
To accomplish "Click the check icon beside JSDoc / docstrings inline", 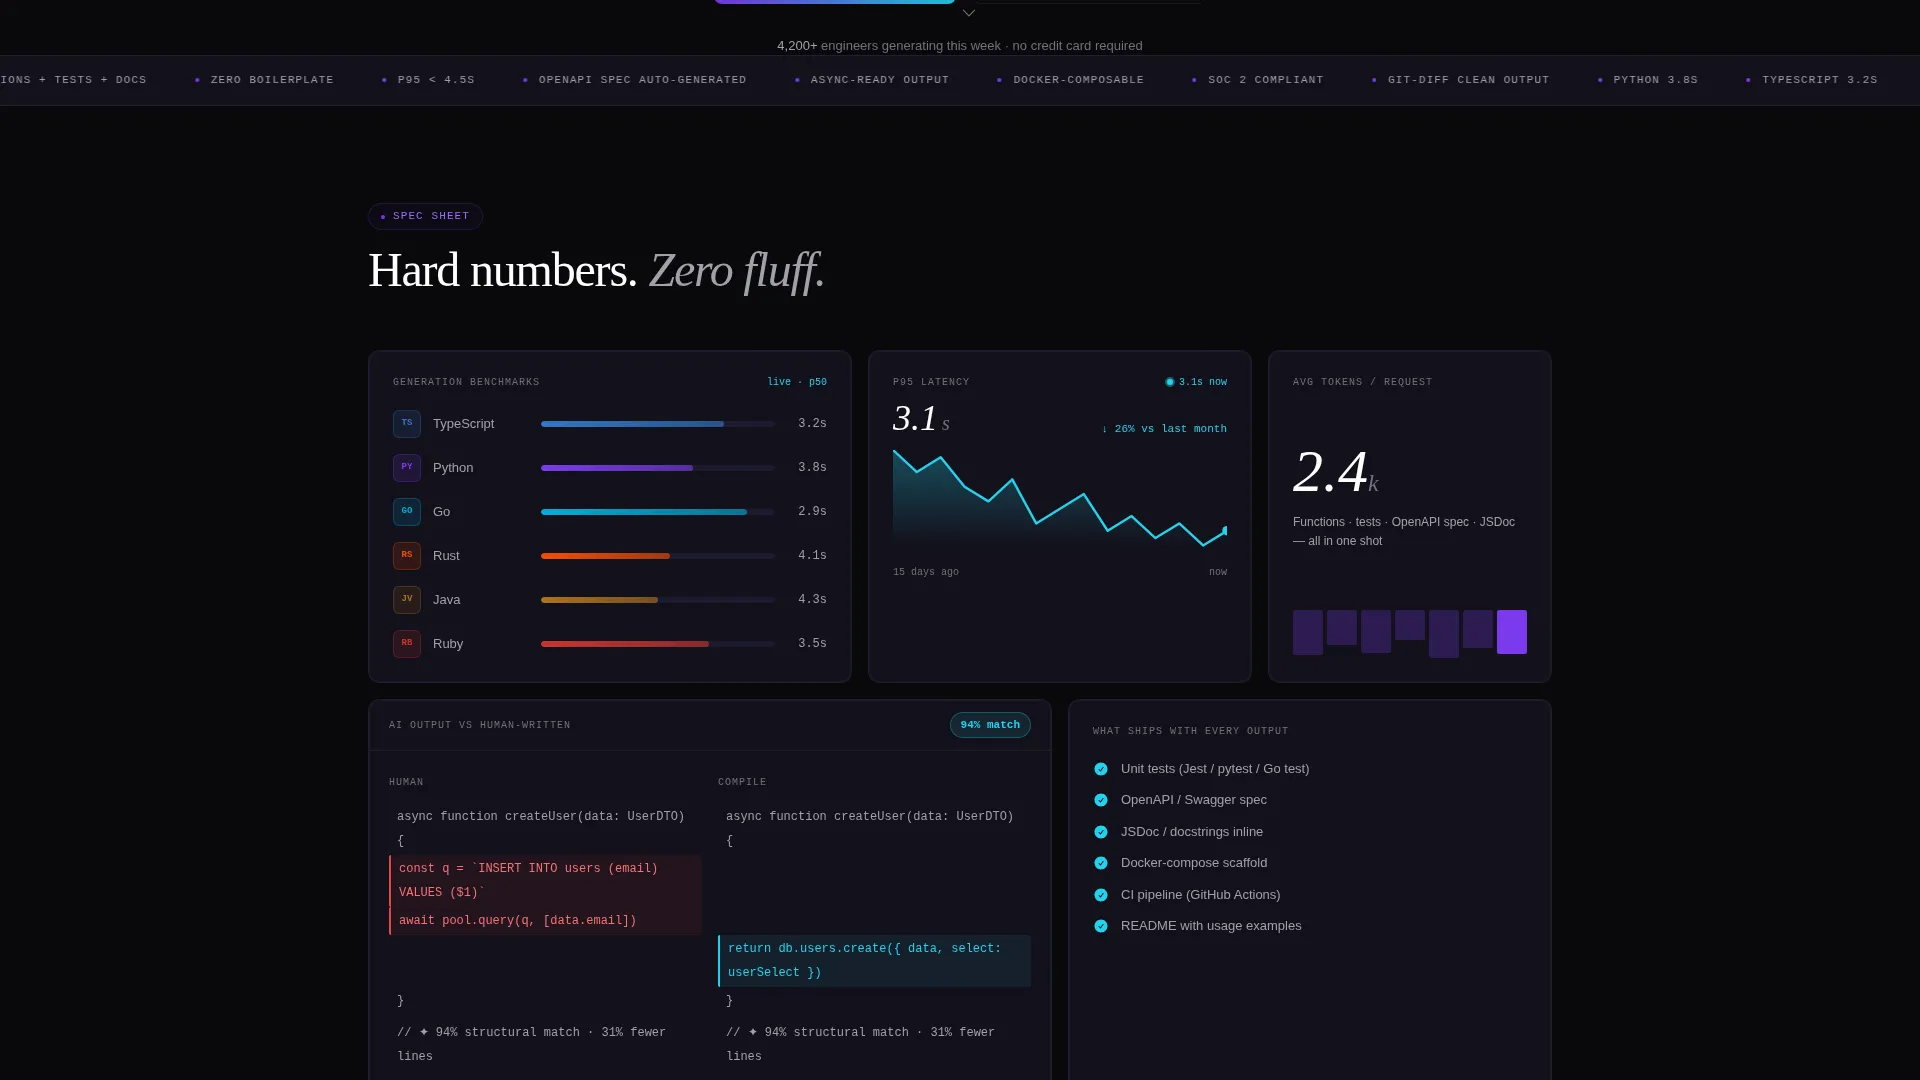I will pyautogui.click(x=1101, y=832).
